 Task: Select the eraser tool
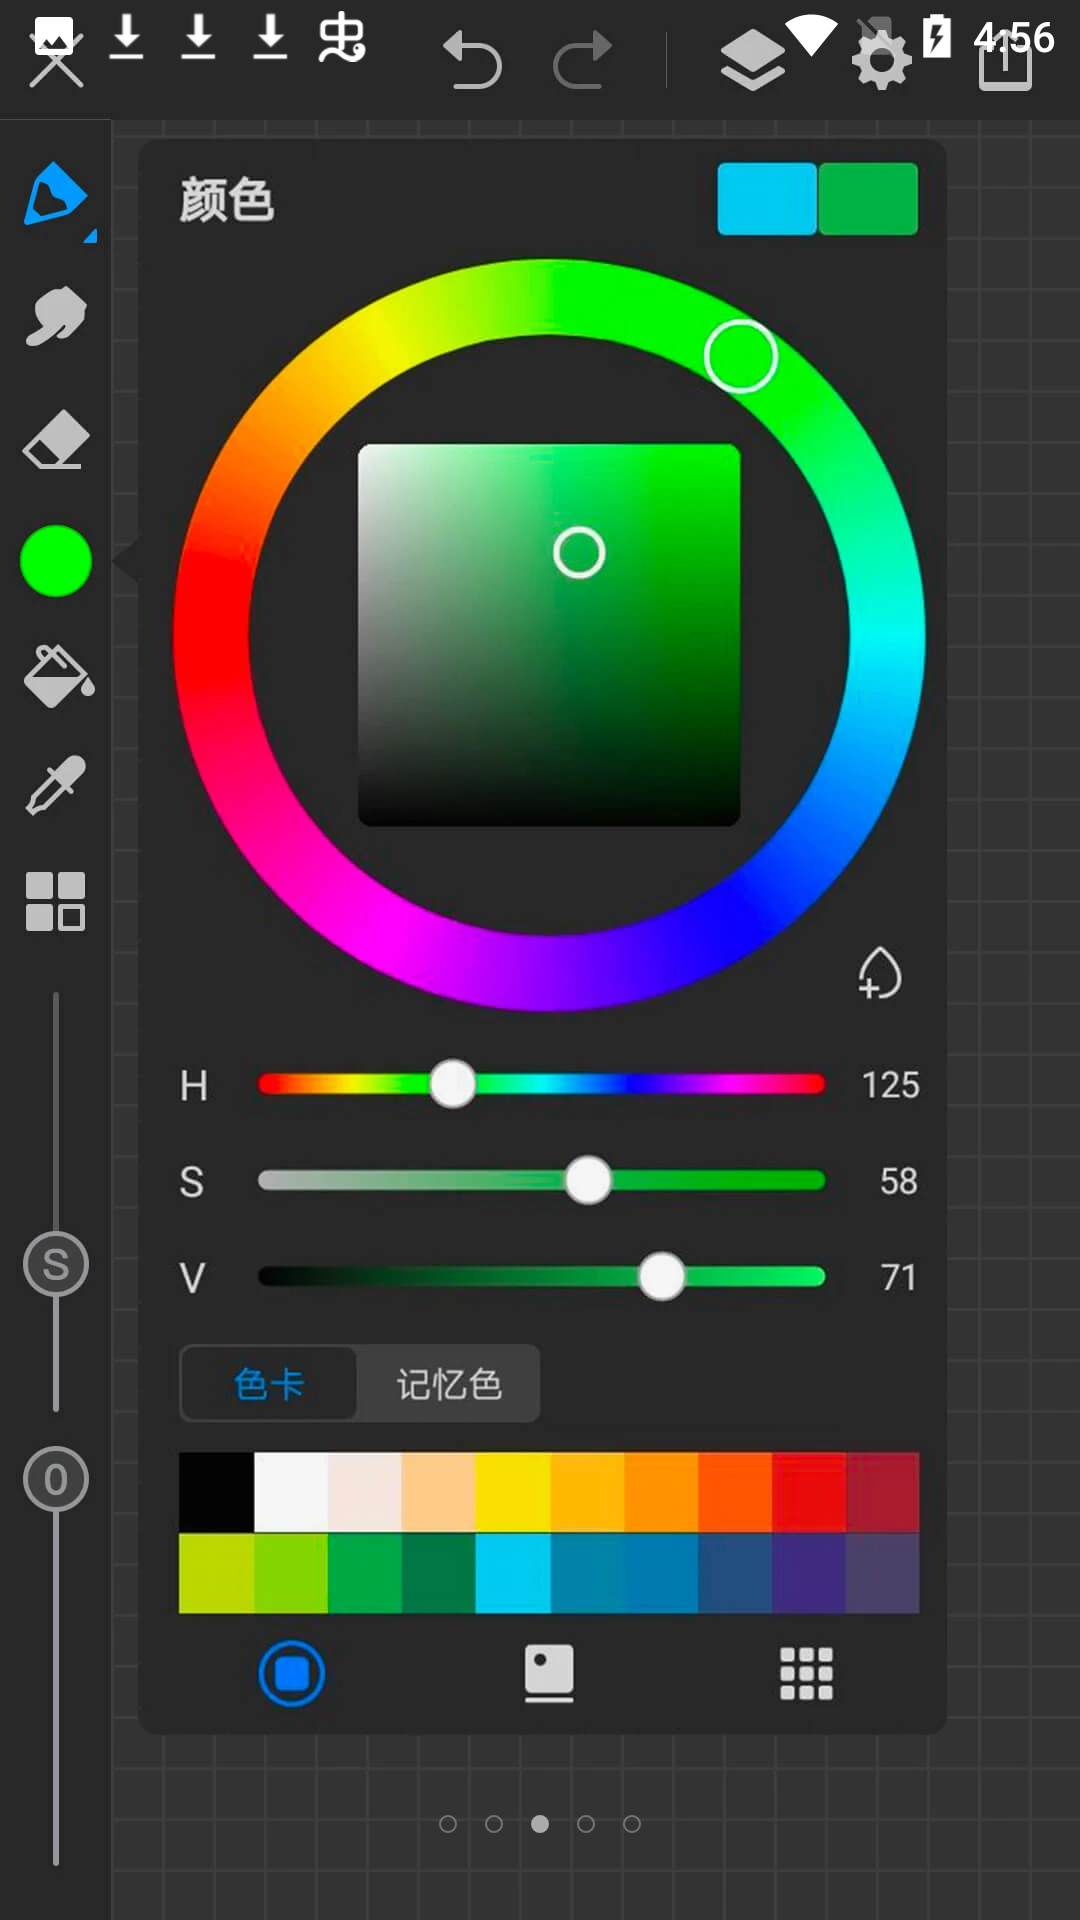pos(56,439)
